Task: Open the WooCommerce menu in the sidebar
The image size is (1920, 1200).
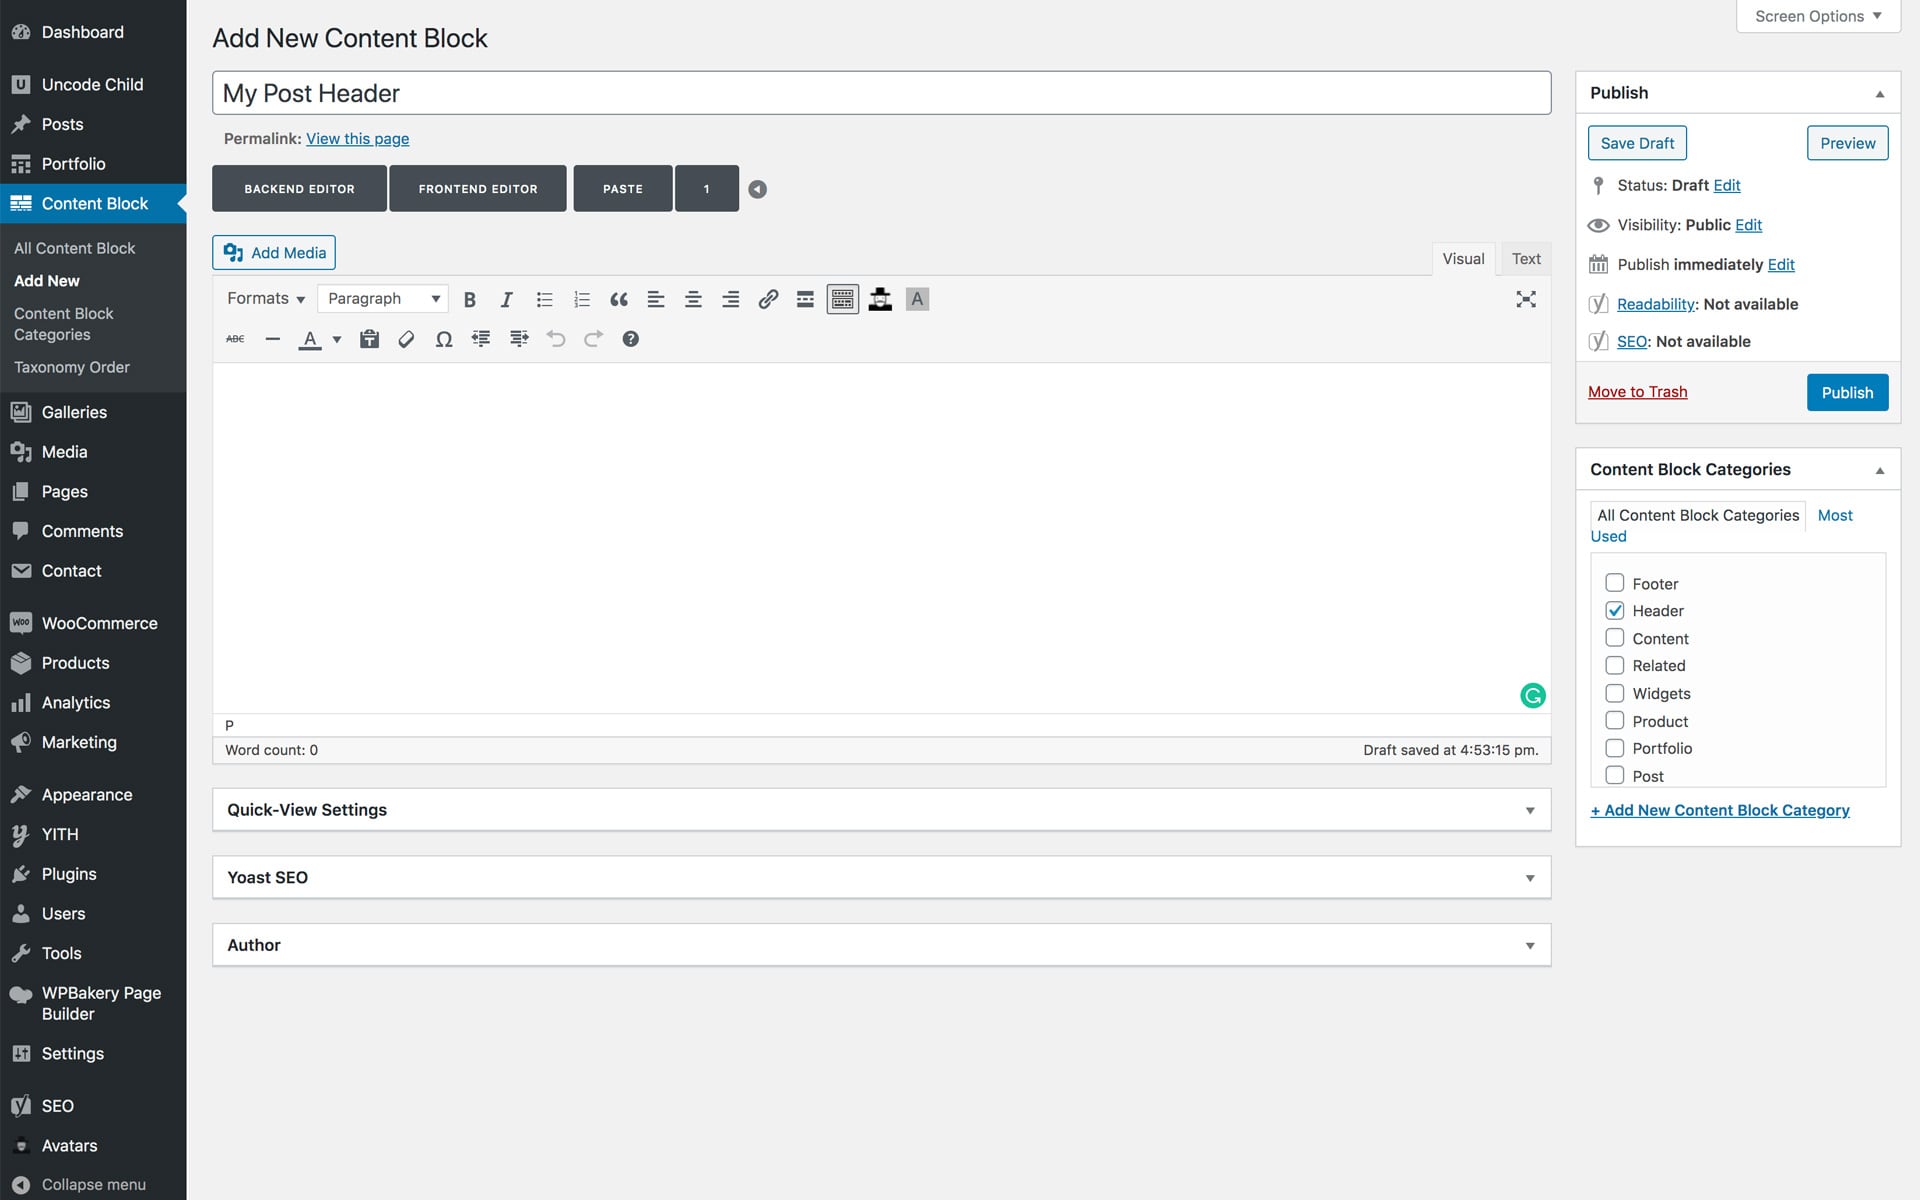Action: 99,623
